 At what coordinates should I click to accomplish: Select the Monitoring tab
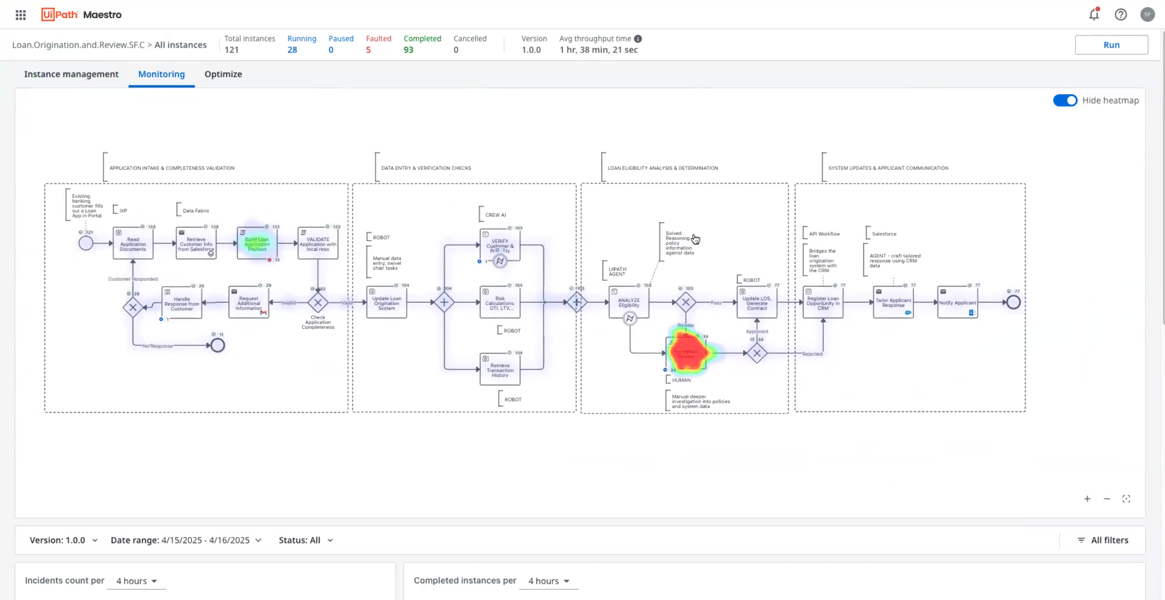[161, 74]
